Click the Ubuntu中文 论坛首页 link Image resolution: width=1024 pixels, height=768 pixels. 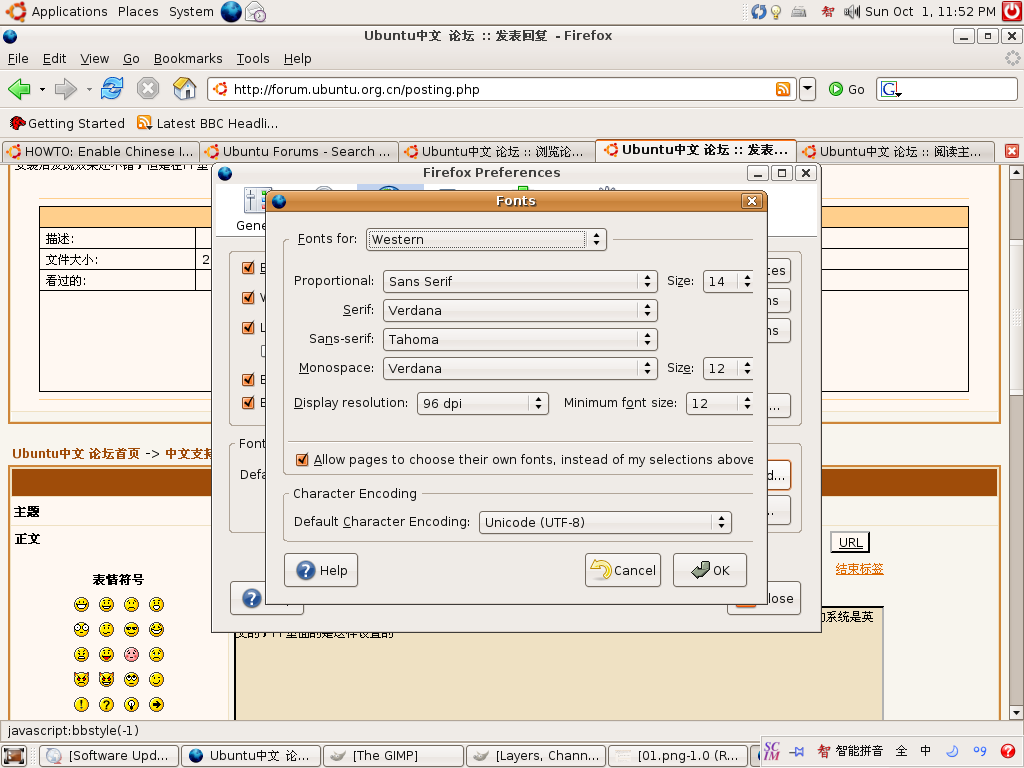coord(76,453)
